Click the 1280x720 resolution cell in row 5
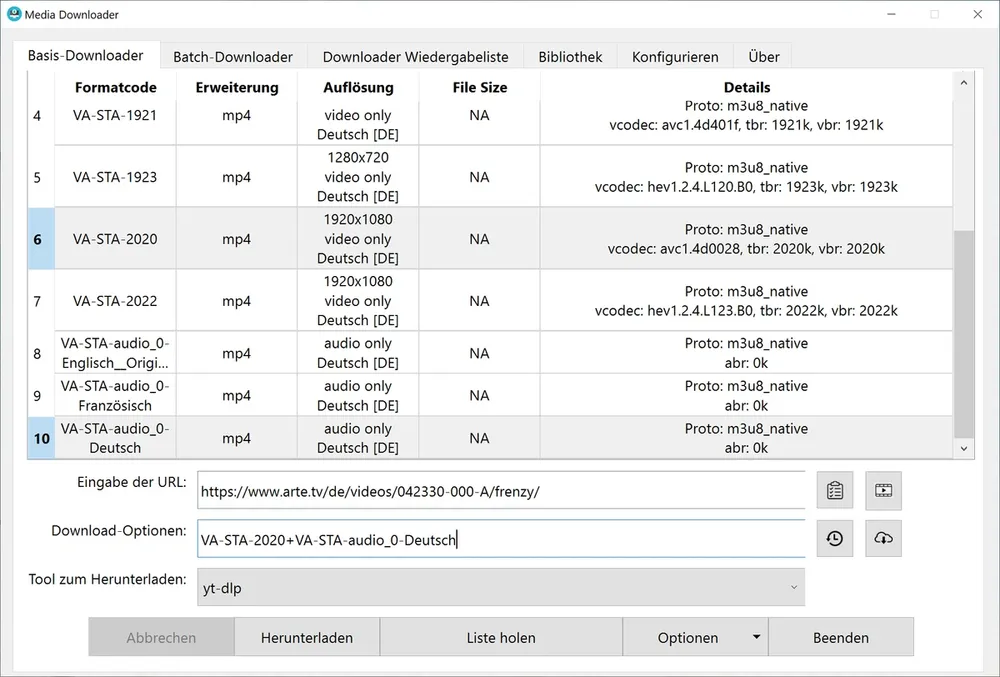1000x677 pixels. coord(358,177)
